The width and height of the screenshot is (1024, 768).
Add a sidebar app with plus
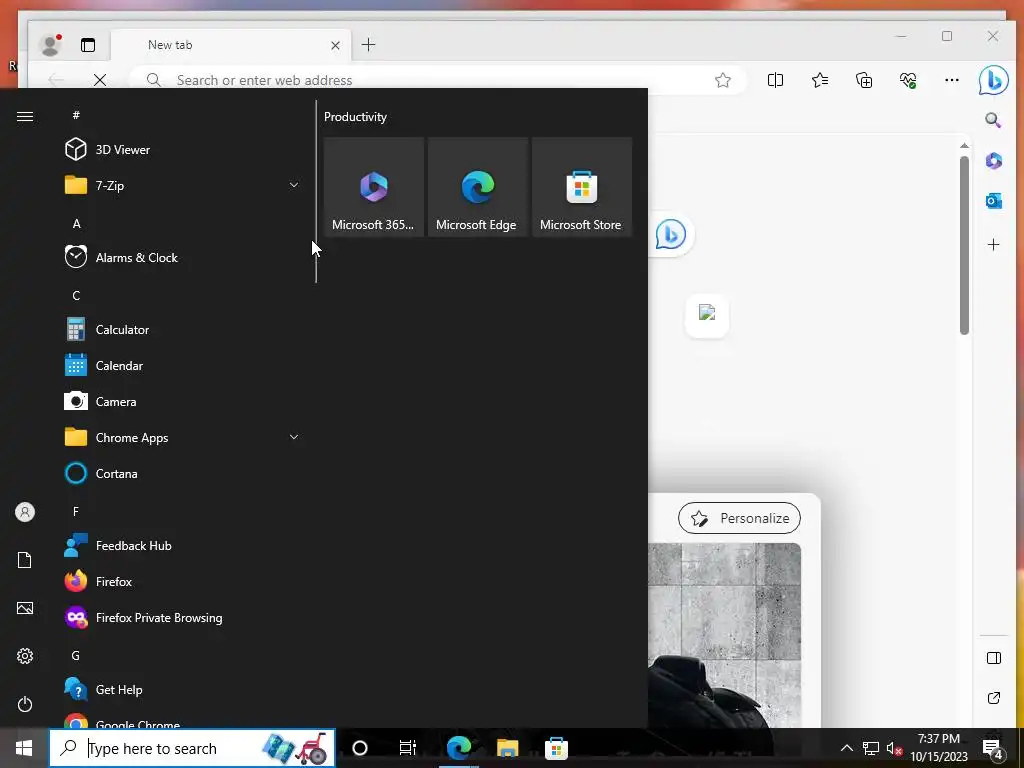click(x=993, y=245)
